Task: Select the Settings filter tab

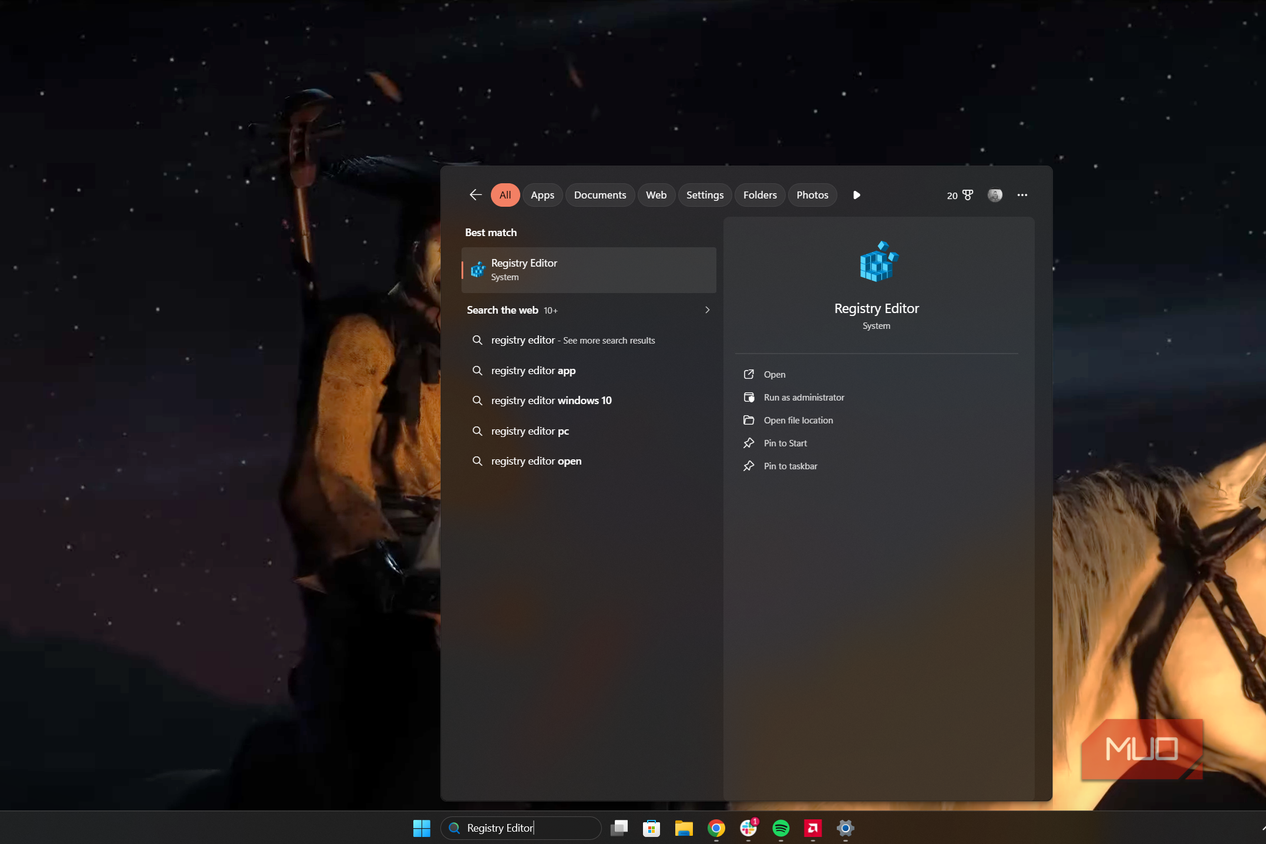Action: click(x=705, y=195)
